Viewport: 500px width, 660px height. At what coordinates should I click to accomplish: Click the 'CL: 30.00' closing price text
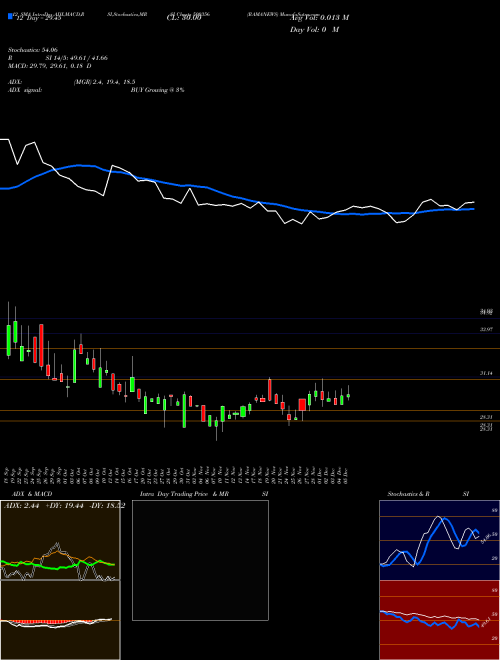coord(184,18)
